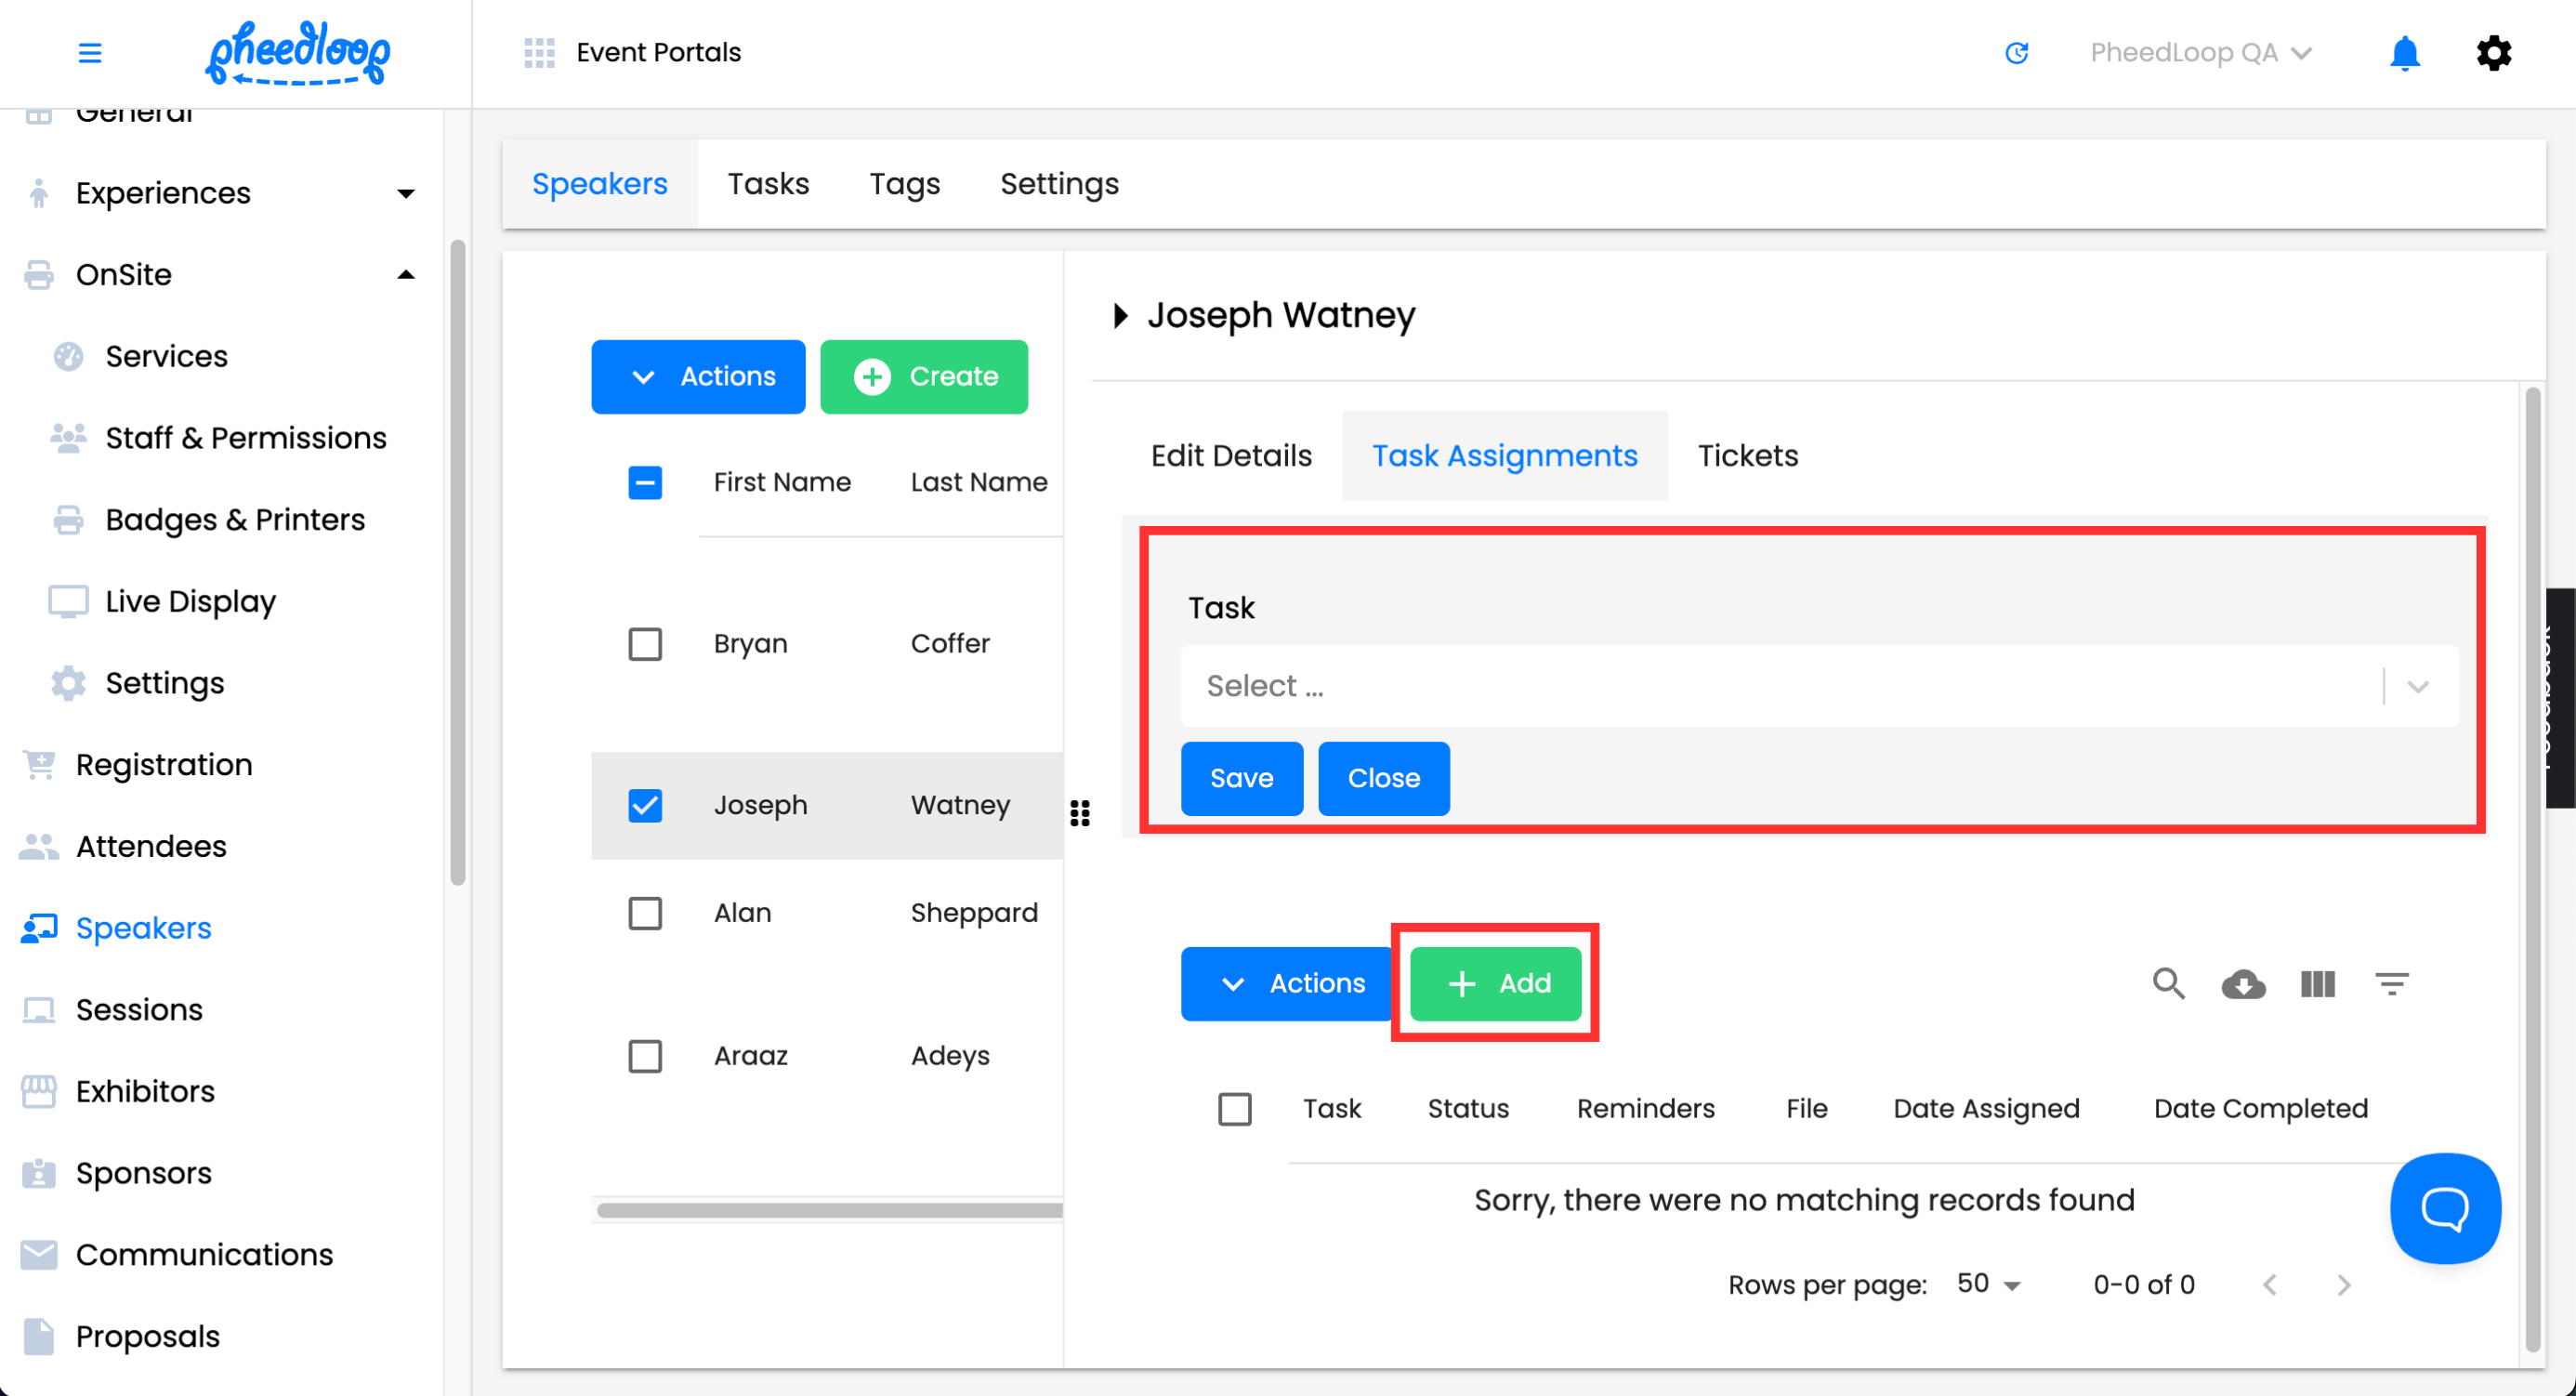Click the Badges & Printers icon
Screen dimensions: 2576x1396
tap(68, 520)
